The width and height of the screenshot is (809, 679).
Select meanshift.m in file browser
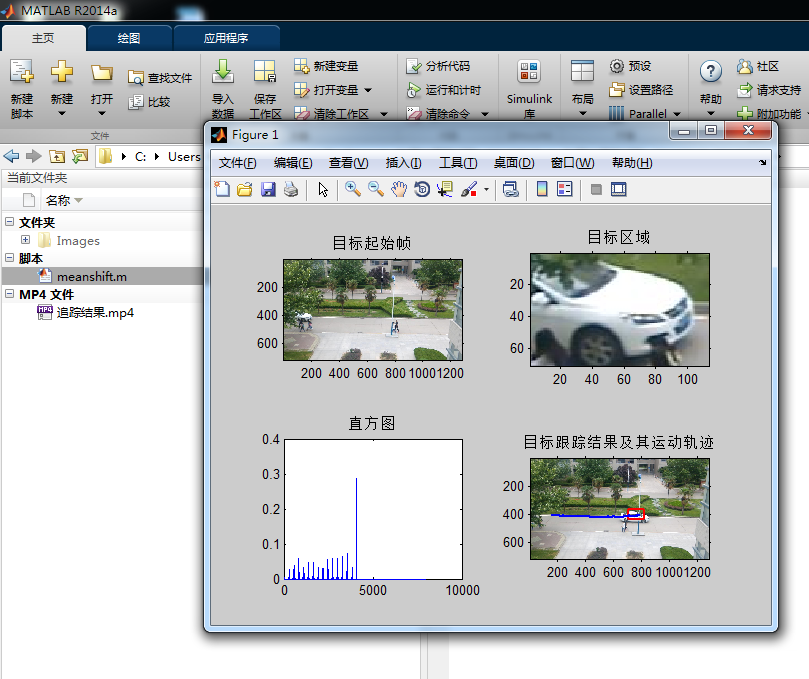point(92,277)
